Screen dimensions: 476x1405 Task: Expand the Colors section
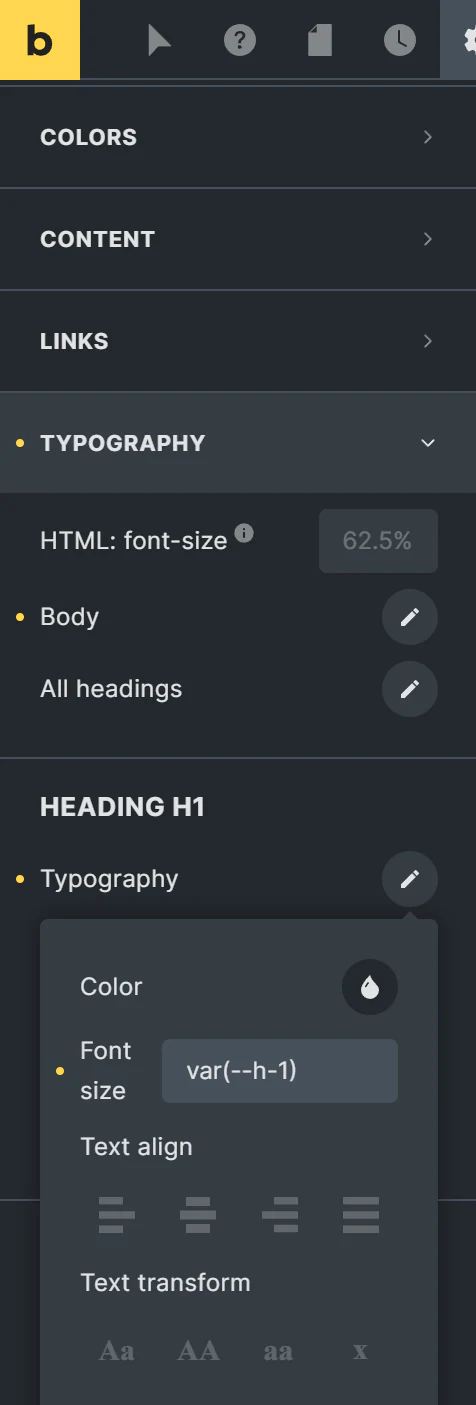(238, 137)
